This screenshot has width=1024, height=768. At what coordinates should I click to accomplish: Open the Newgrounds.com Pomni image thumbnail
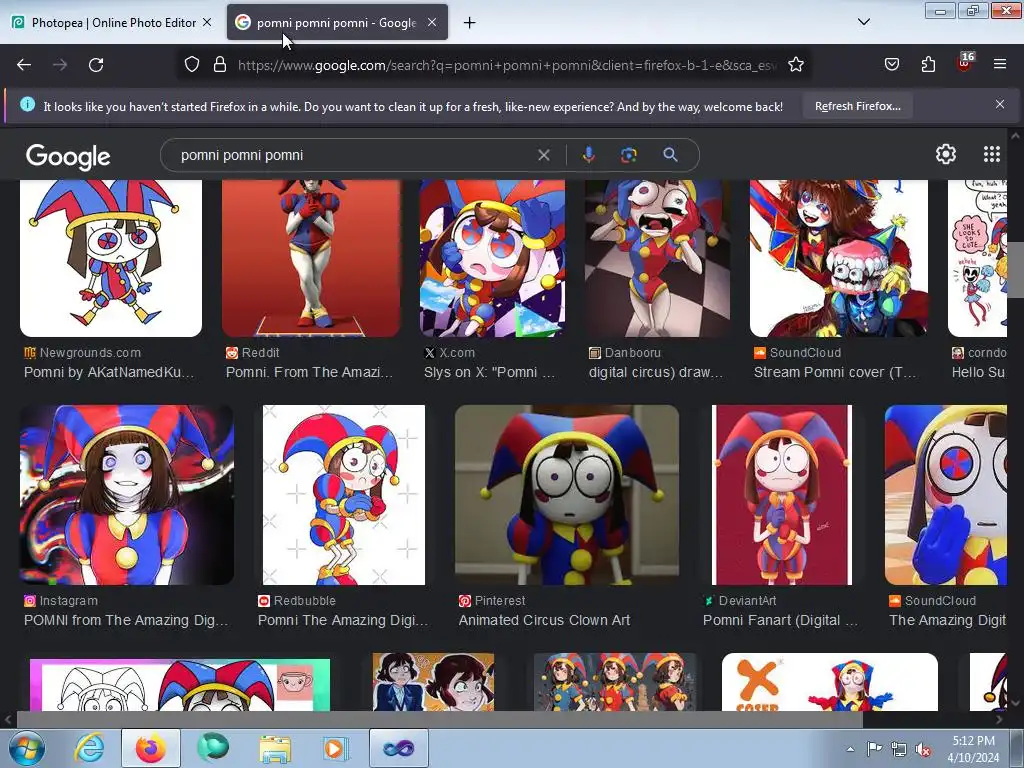click(x=111, y=259)
